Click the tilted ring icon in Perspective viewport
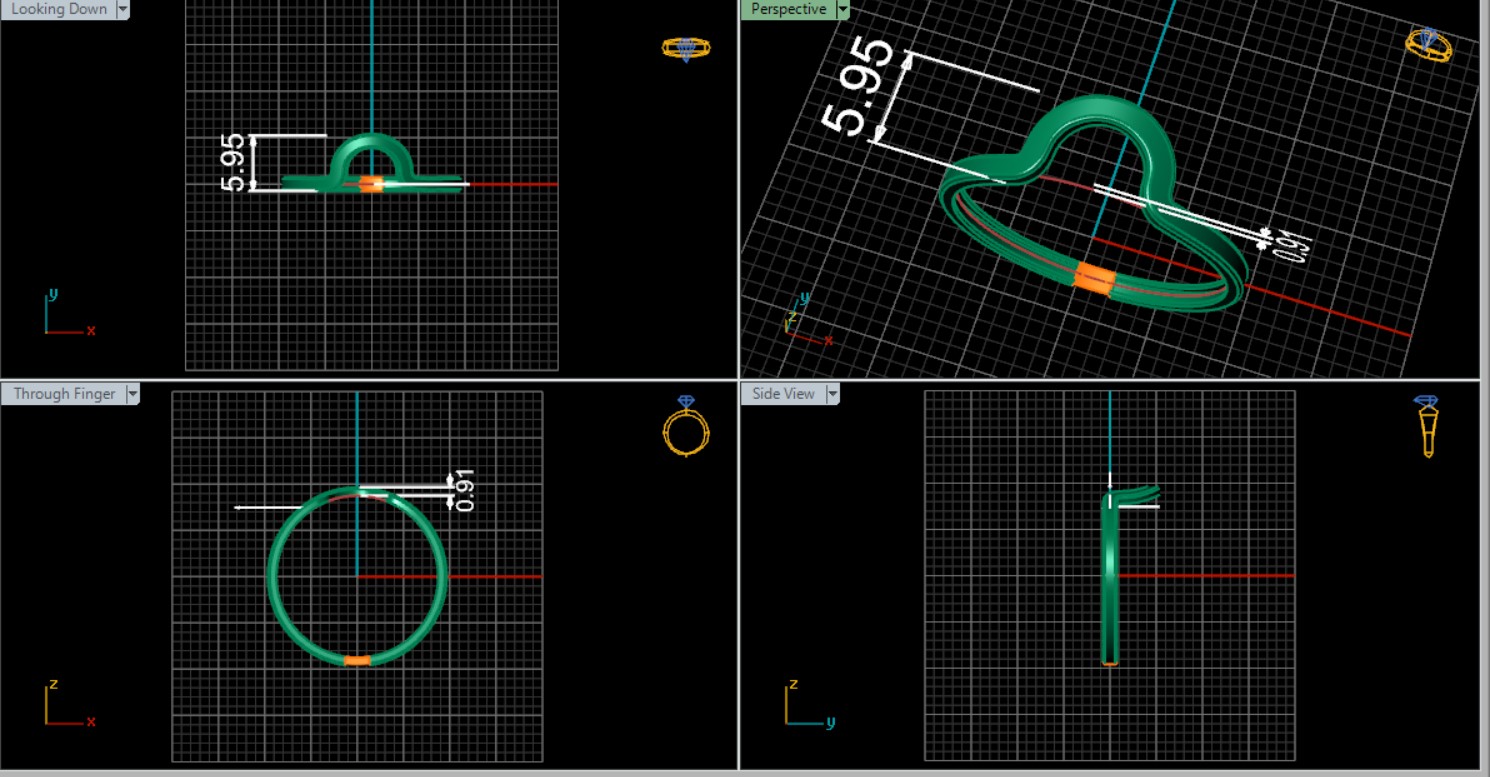Image resolution: width=1490 pixels, height=777 pixels. coord(1428,44)
